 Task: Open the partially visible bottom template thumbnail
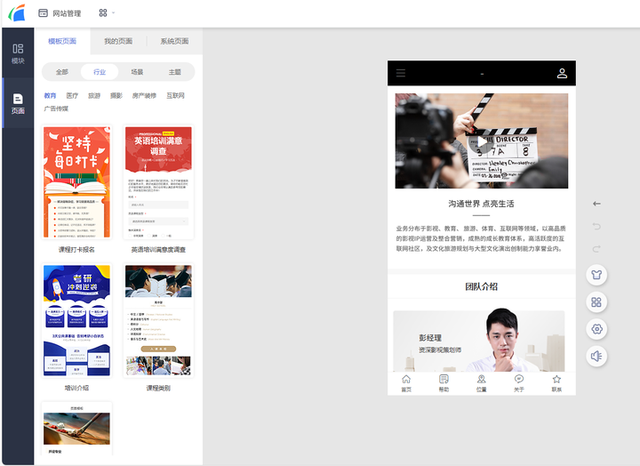coord(77,428)
